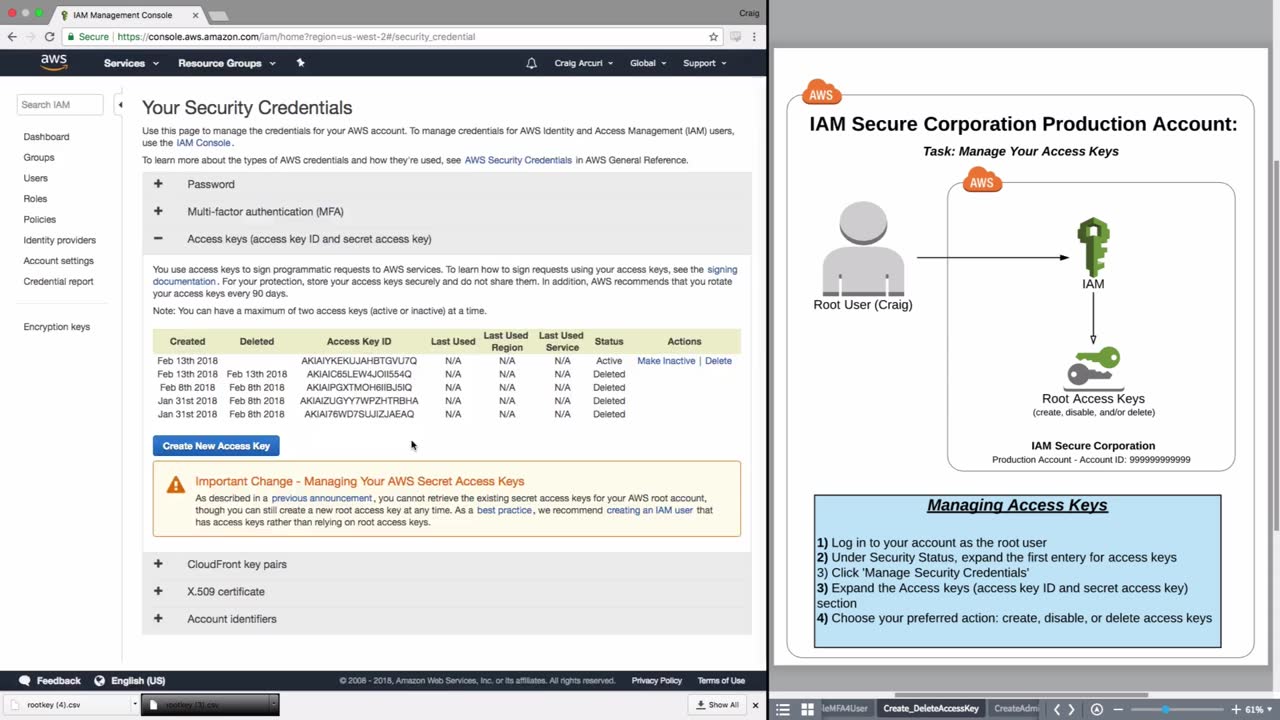Viewport: 1280px width, 720px height.
Task: Open the Chrome three-dot menu
Action: coord(754,37)
